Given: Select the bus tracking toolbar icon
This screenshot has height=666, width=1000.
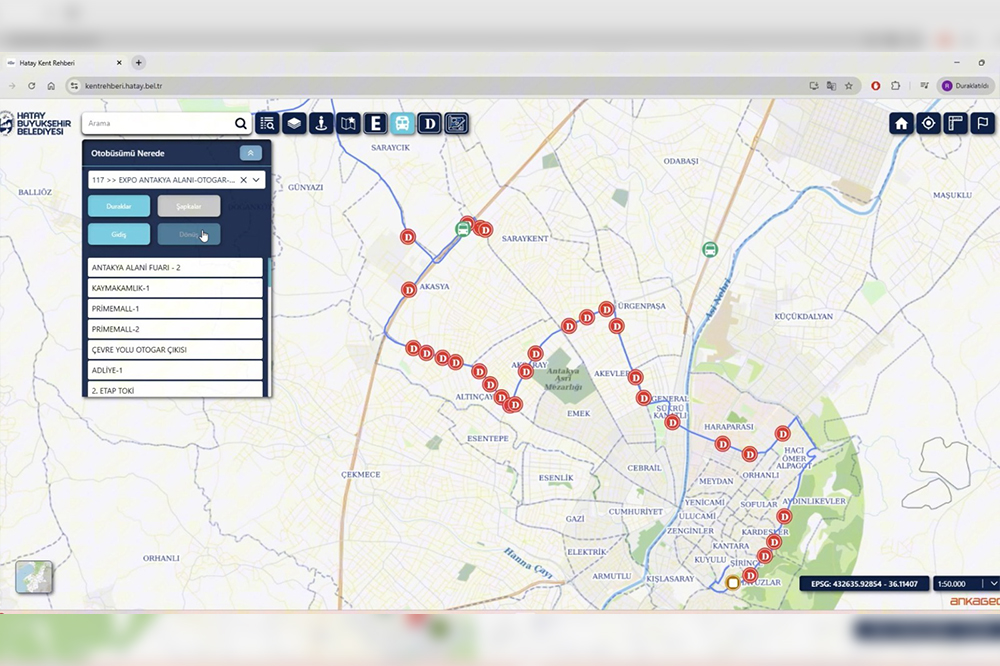Looking at the screenshot, I should [402, 124].
